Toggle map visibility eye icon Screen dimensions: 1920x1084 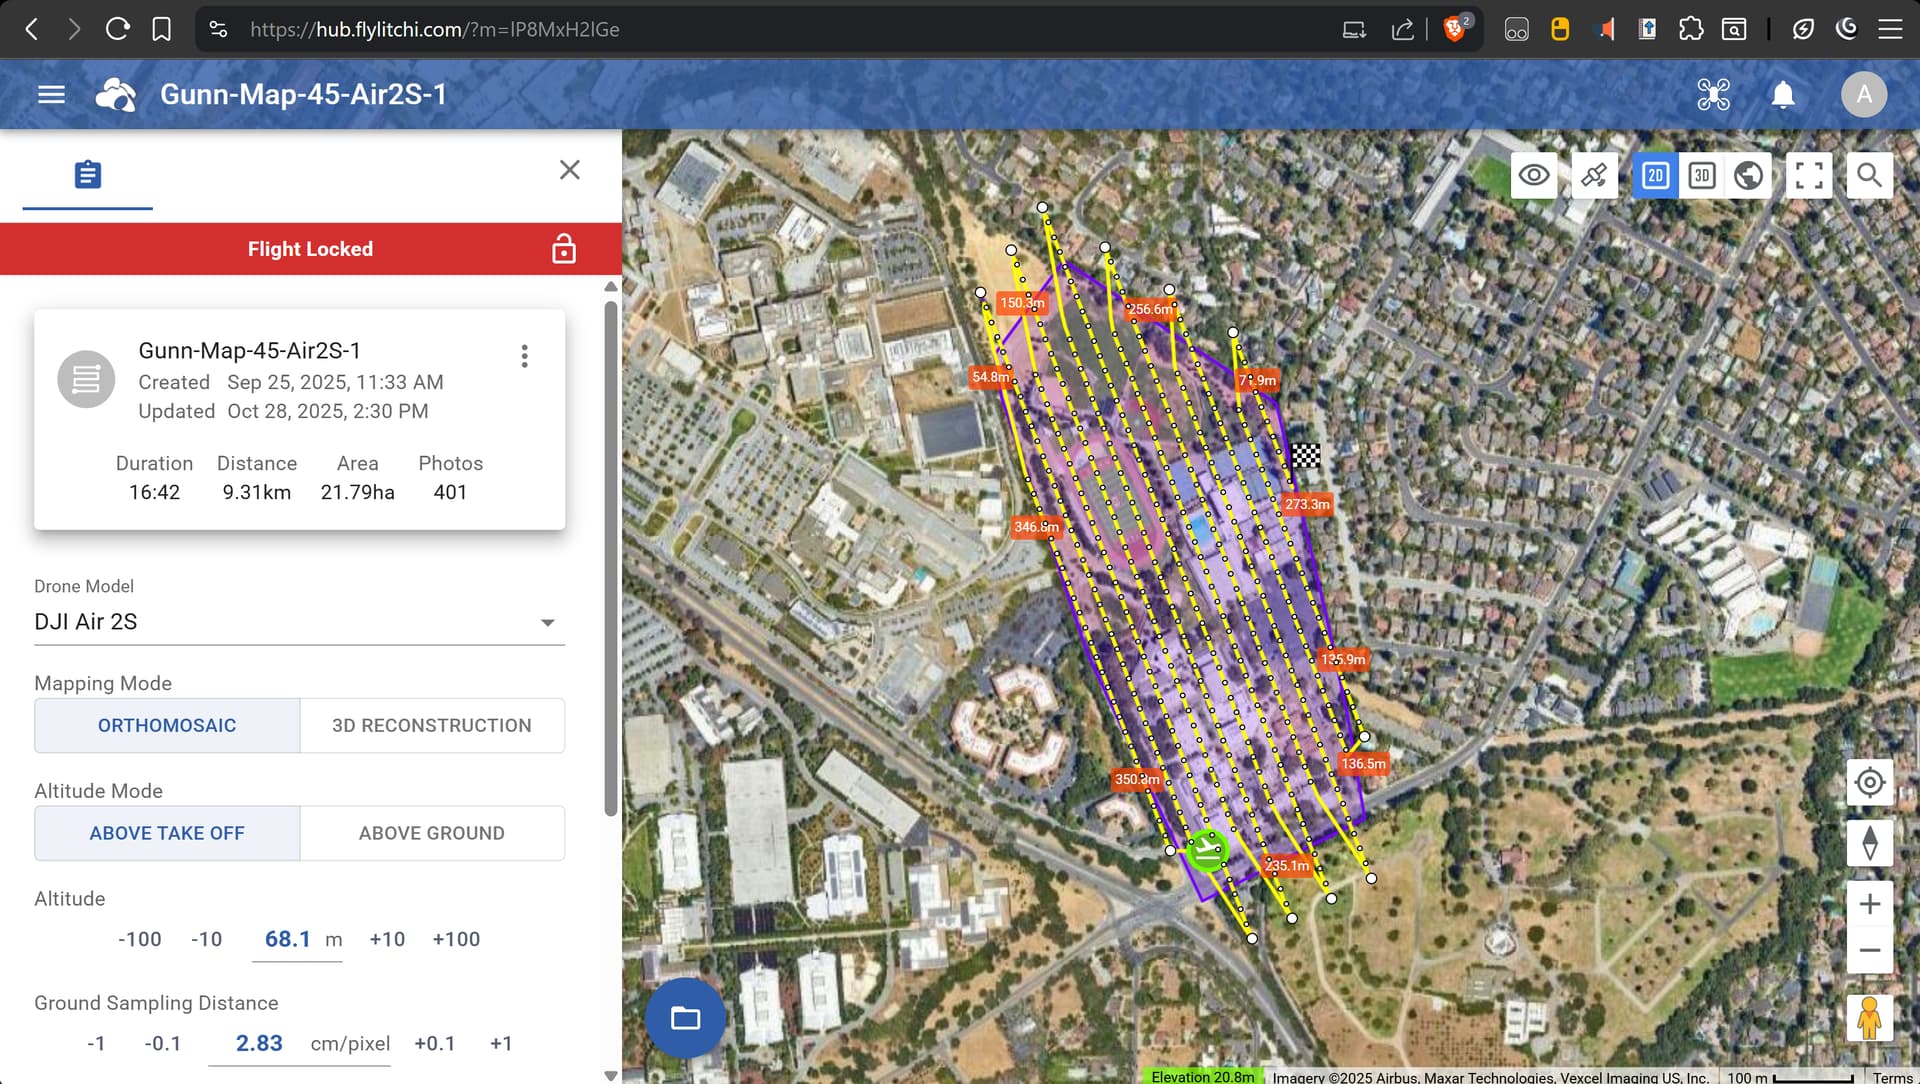pyautogui.click(x=1533, y=176)
